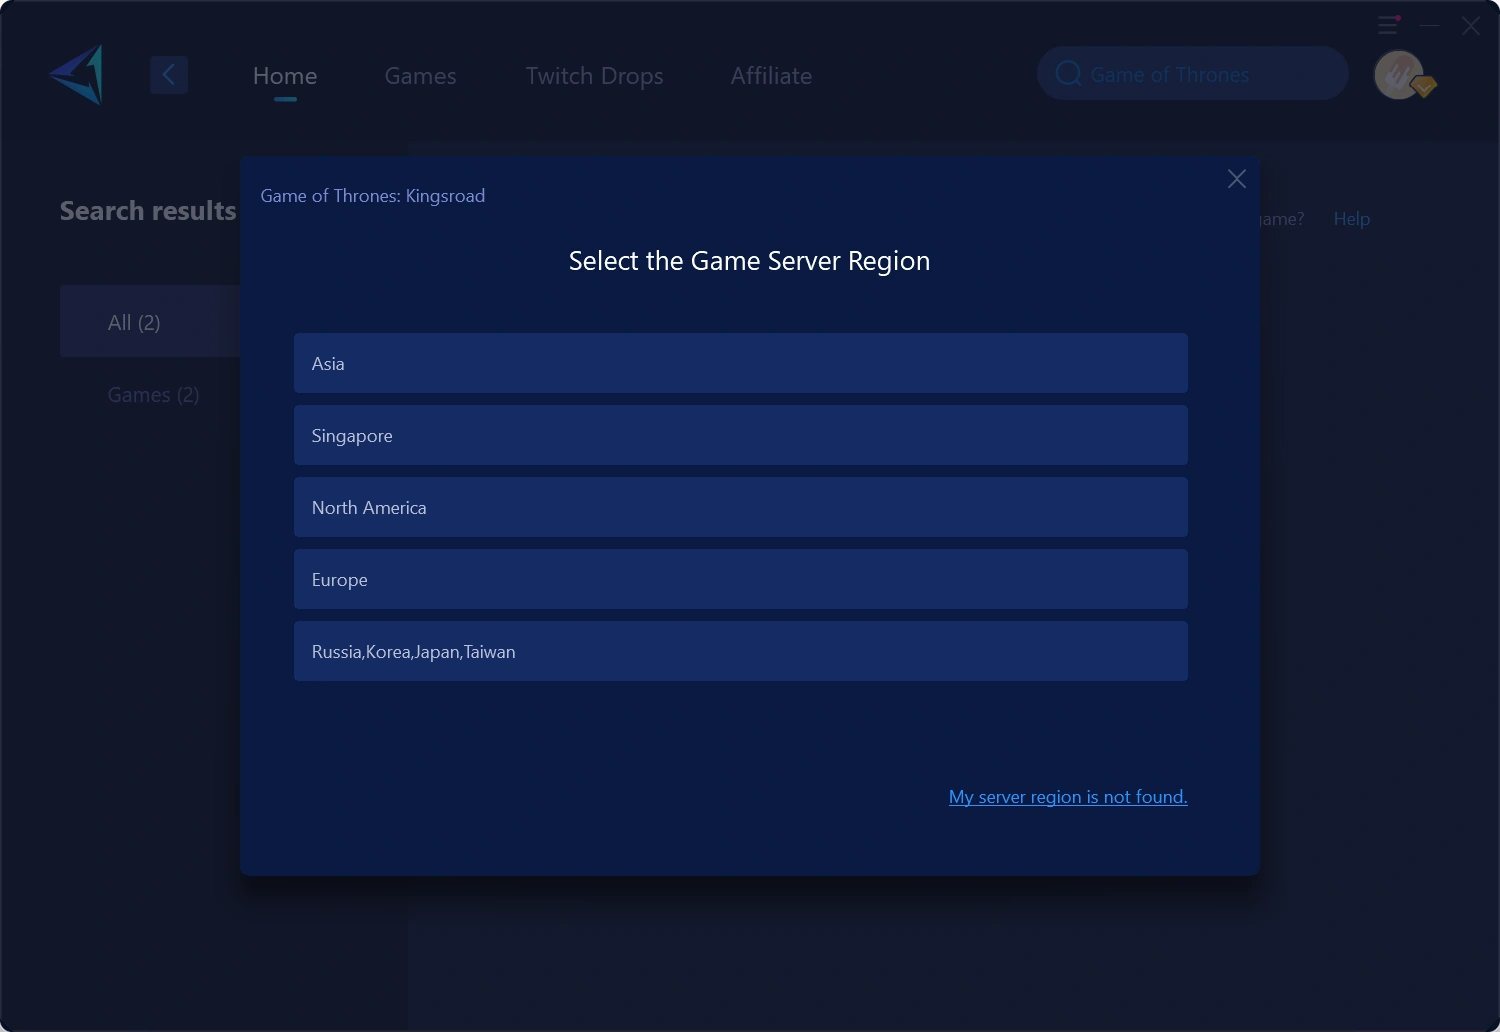This screenshot has width=1500, height=1032.
Task: Click the Game of Thrones search field
Action: pos(1193,74)
